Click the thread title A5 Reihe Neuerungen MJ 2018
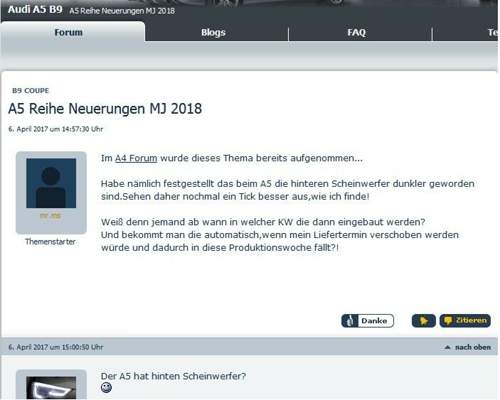The width and height of the screenshot is (500, 400). point(105,109)
